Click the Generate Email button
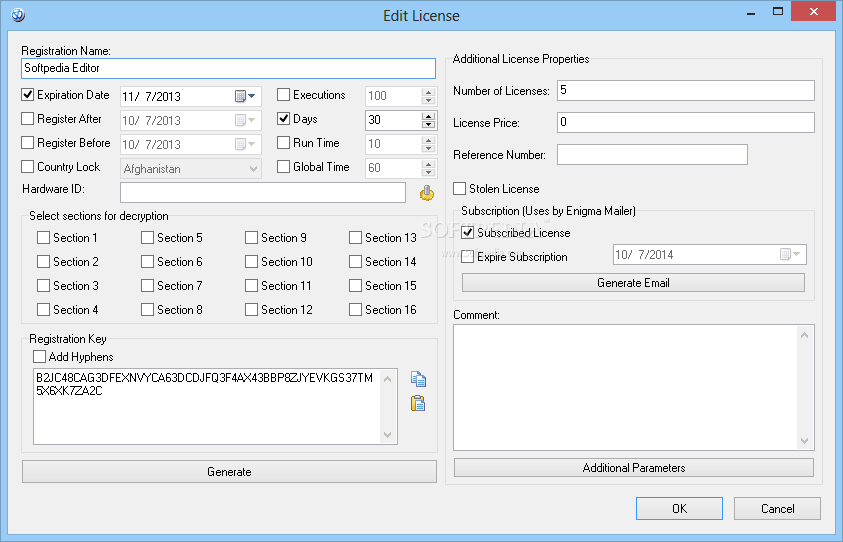The width and height of the screenshot is (843, 542). click(x=633, y=283)
